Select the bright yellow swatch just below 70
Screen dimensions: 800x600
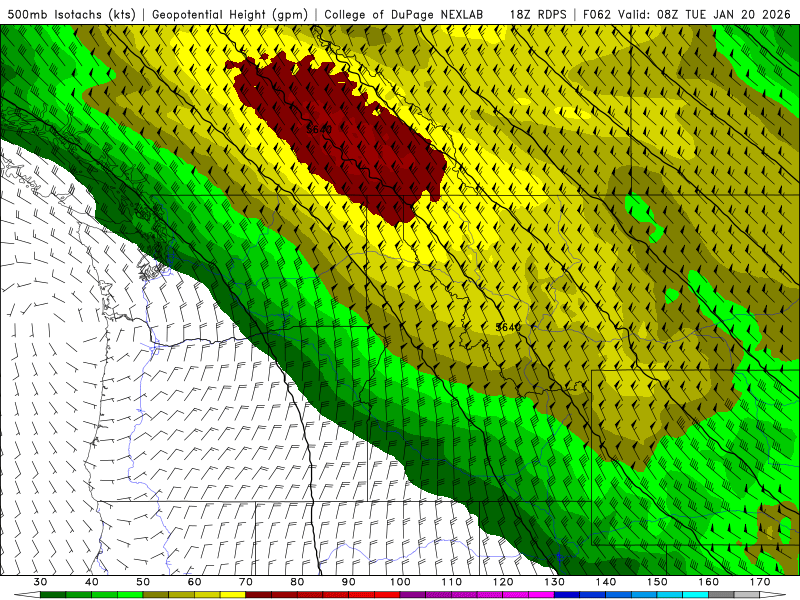(x=233, y=594)
